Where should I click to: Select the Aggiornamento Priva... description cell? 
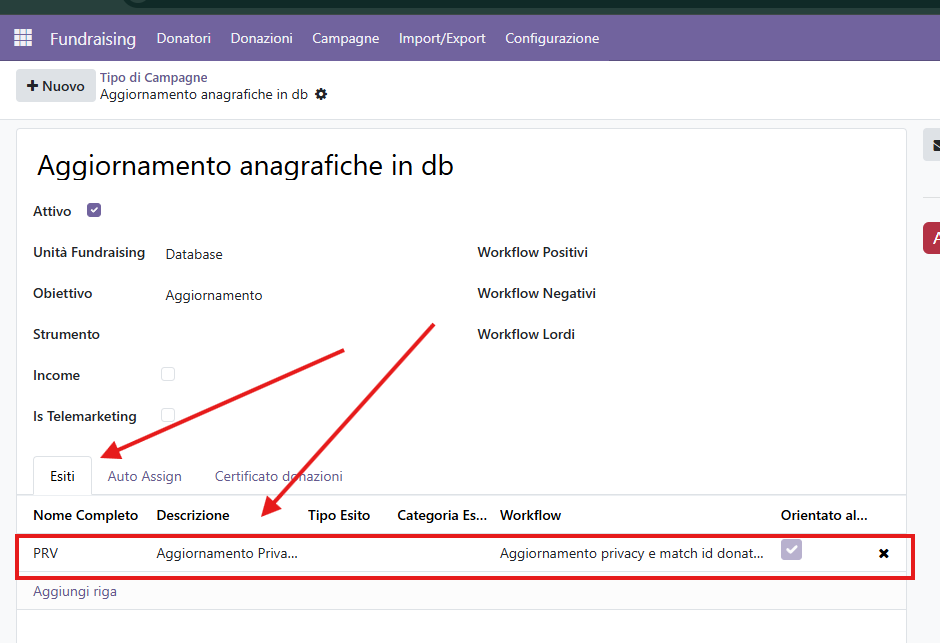click(x=227, y=553)
